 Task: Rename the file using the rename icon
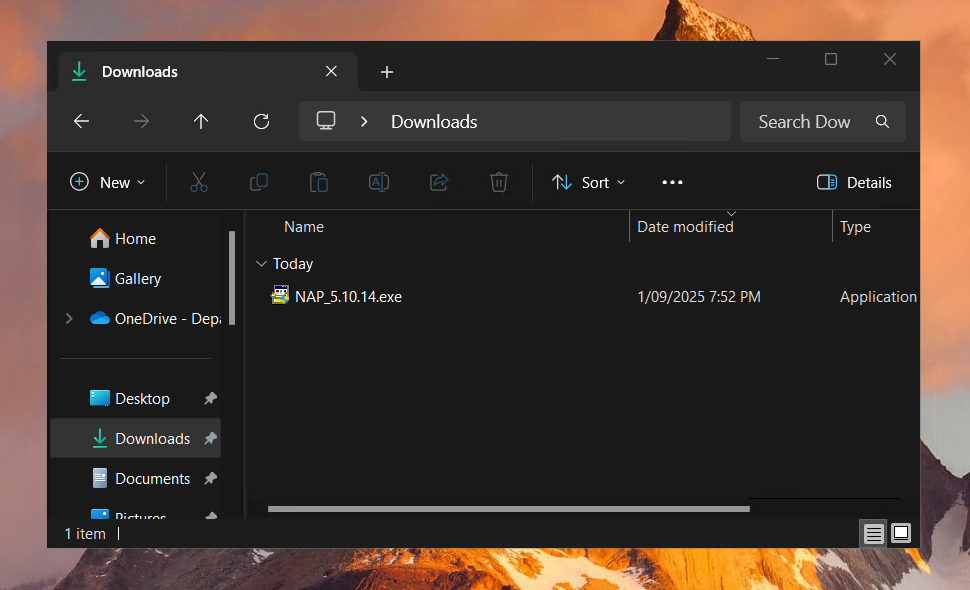pos(379,182)
